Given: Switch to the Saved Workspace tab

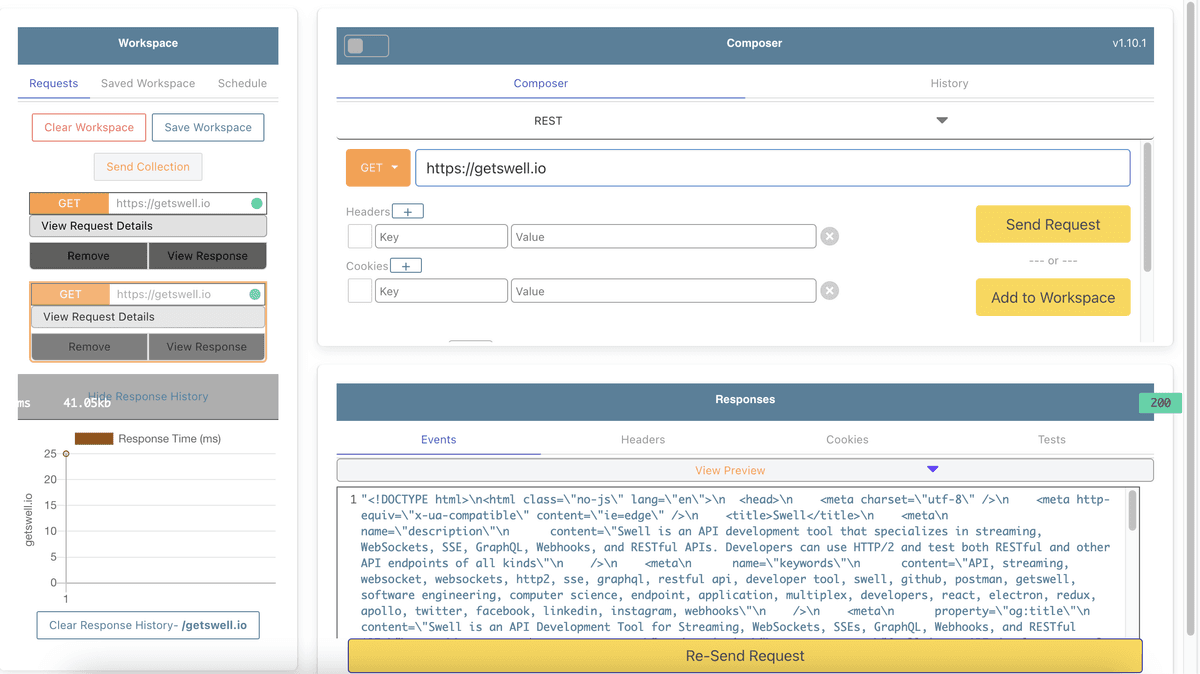Looking at the screenshot, I should pos(148,83).
